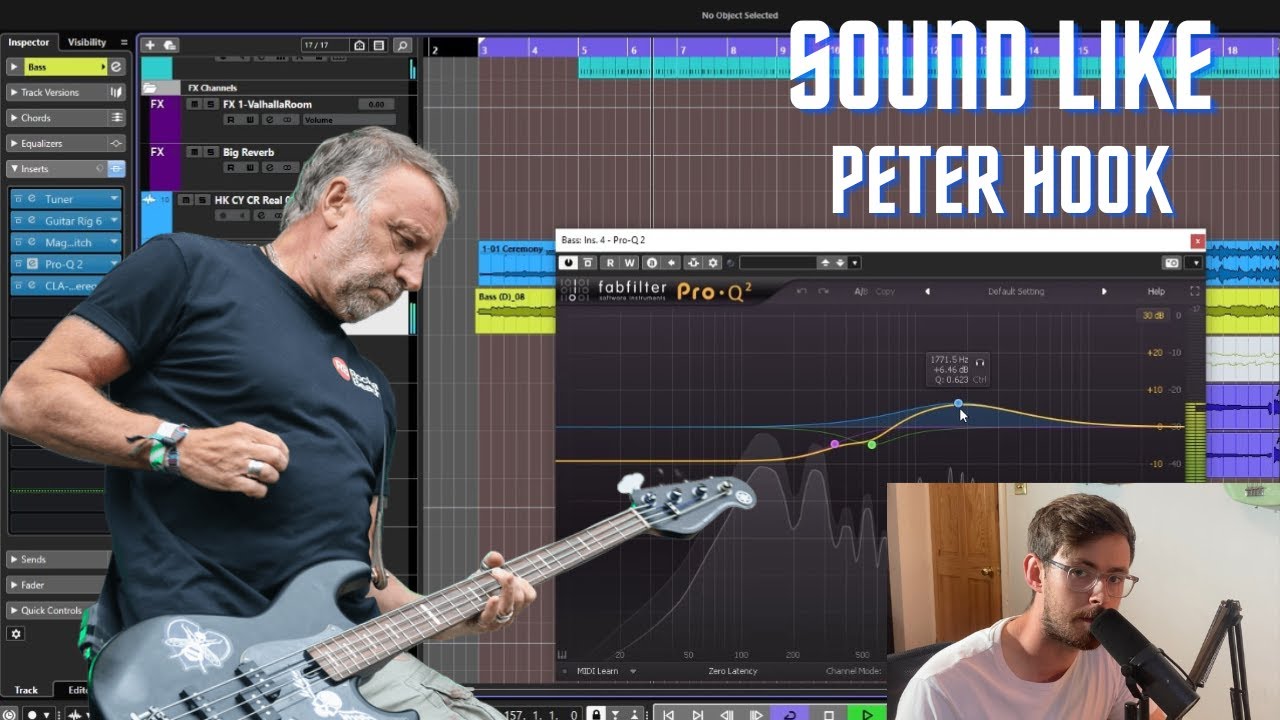Mute the FX 1-ValhallaRoom channel
This screenshot has height=720, width=1280.
pyautogui.click(x=195, y=104)
